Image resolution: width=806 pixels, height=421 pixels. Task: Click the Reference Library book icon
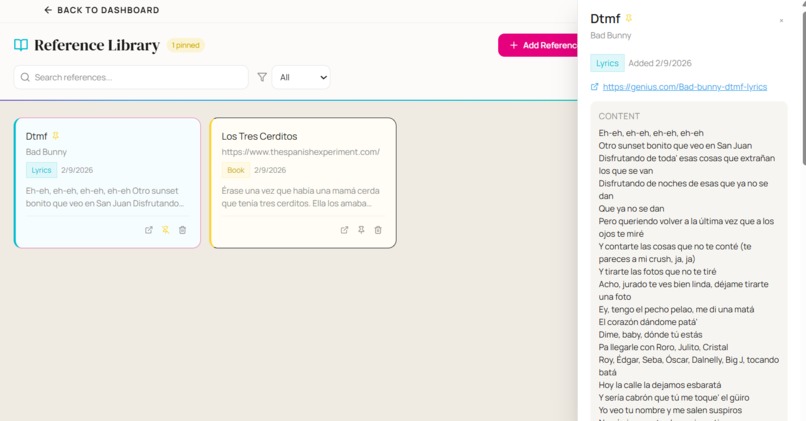pos(21,45)
